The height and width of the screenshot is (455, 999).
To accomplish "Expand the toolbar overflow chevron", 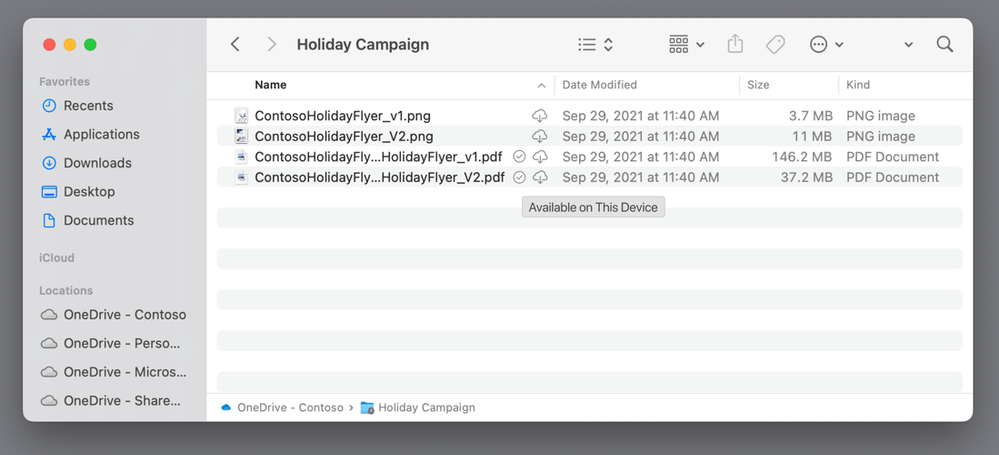I will click(x=909, y=45).
